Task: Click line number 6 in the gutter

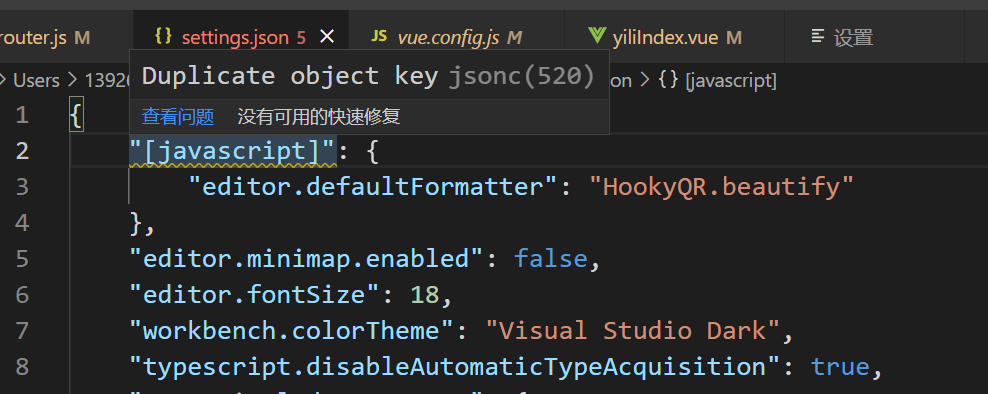Action: pyautogui.click(x=22, y=294)
